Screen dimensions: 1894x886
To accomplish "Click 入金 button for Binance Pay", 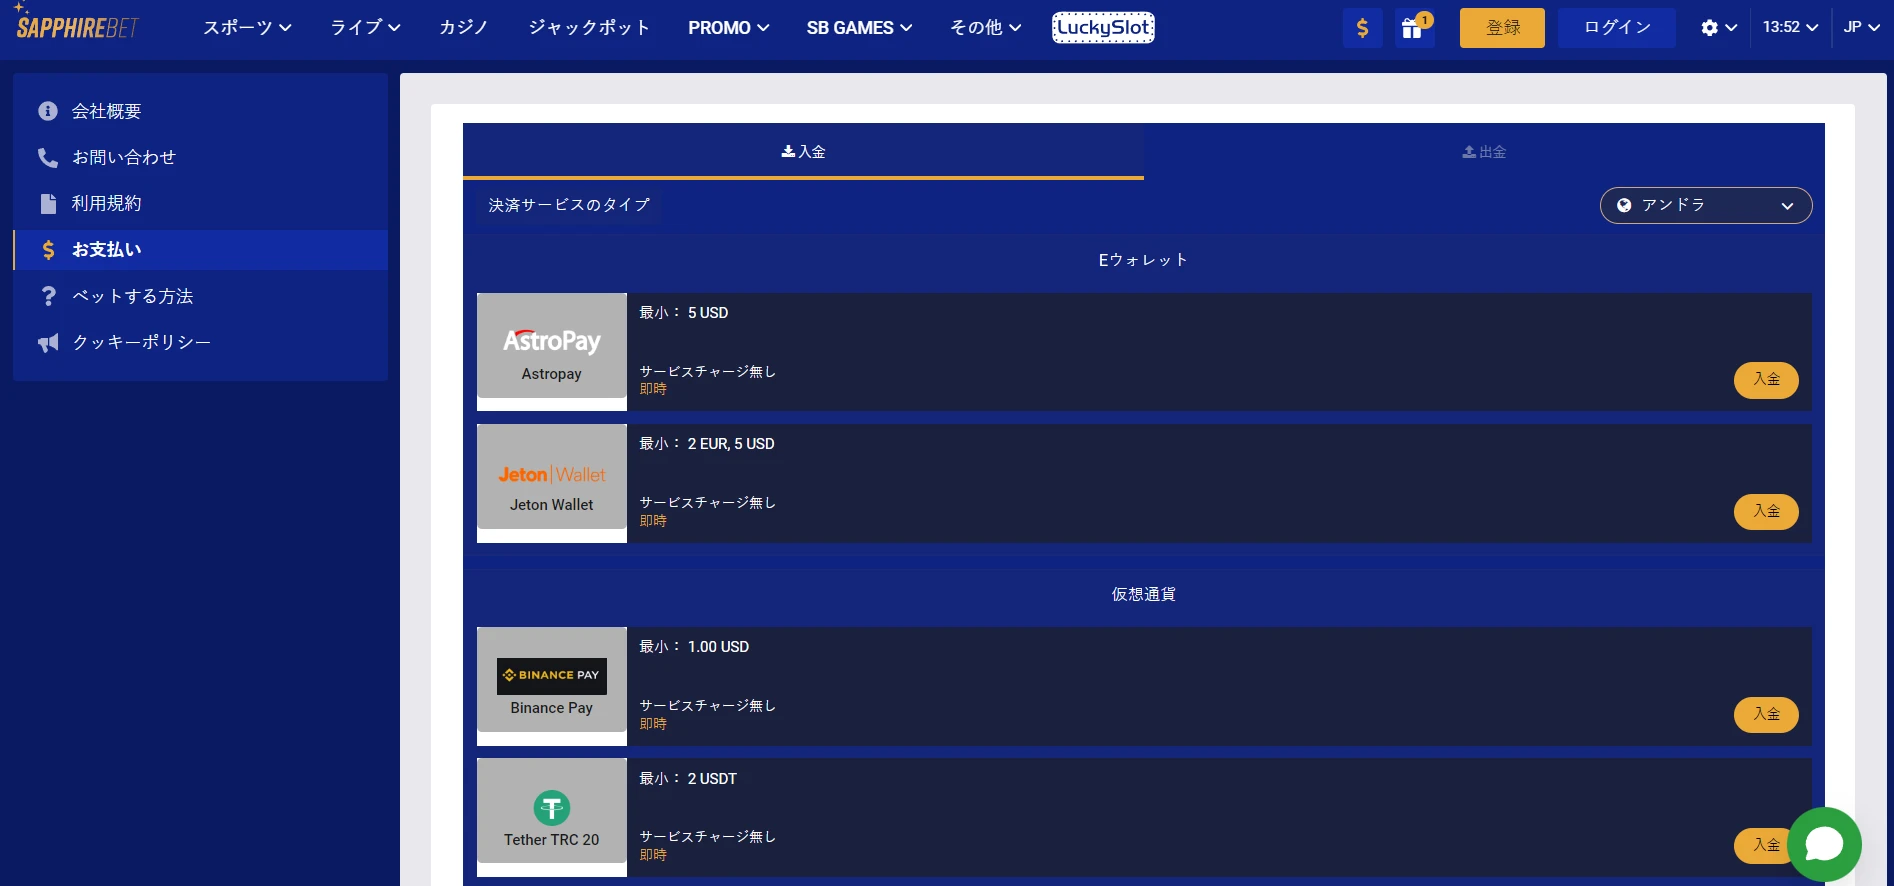I will point(1766,715).
